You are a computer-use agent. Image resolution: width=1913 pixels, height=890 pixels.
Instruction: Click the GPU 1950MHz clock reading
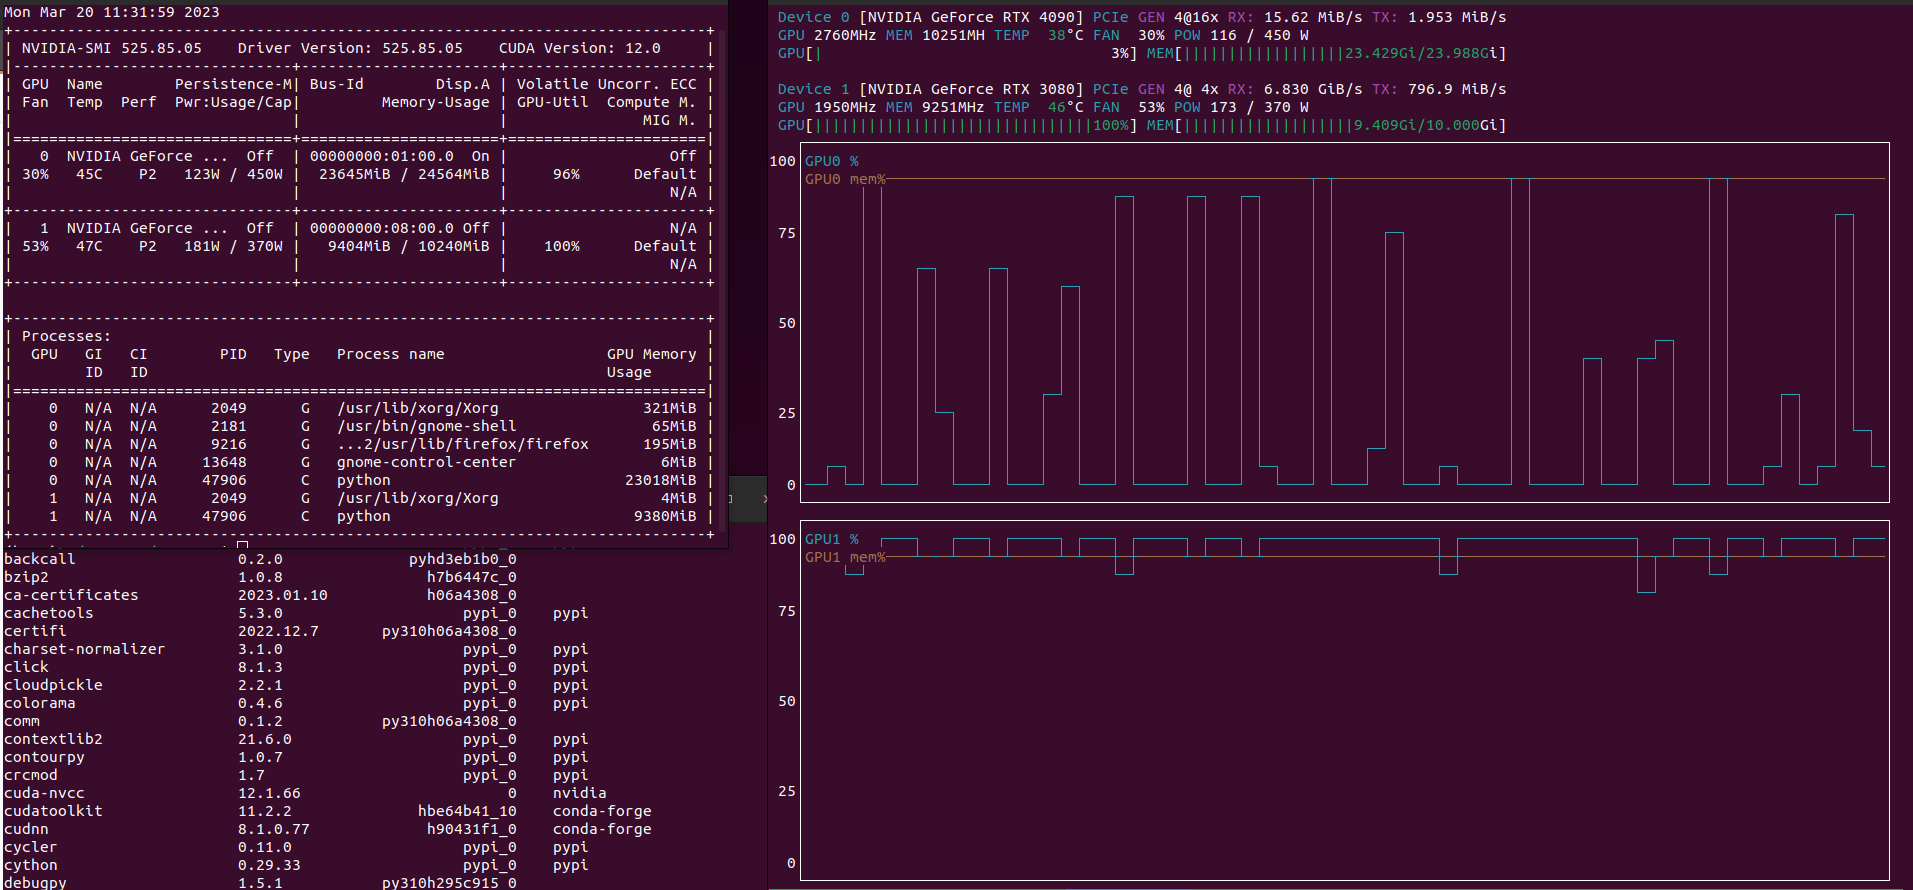point(827,107)
